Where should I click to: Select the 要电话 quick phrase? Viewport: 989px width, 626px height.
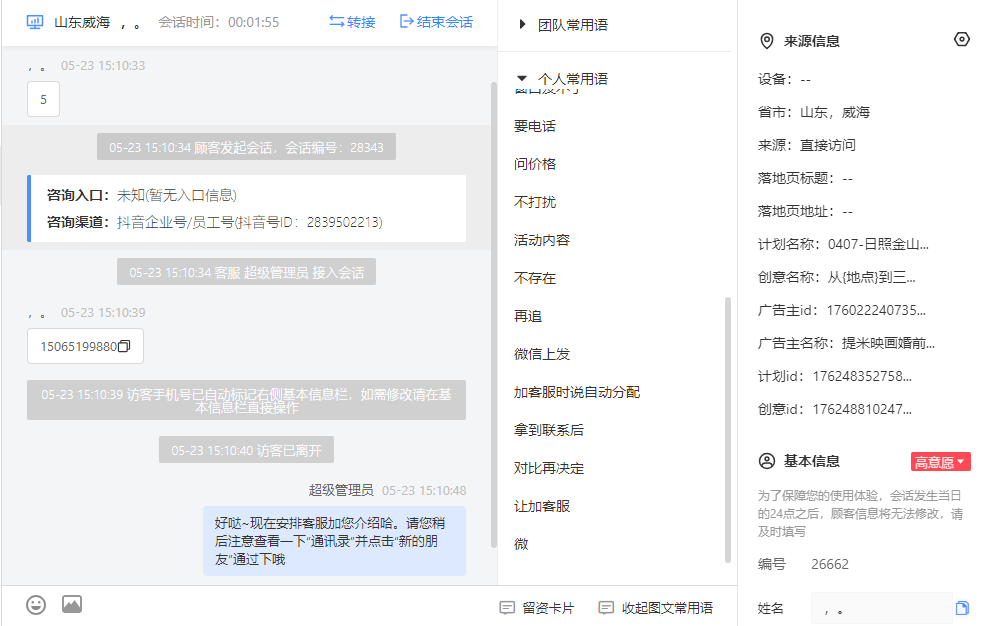(x=535, y=126)
